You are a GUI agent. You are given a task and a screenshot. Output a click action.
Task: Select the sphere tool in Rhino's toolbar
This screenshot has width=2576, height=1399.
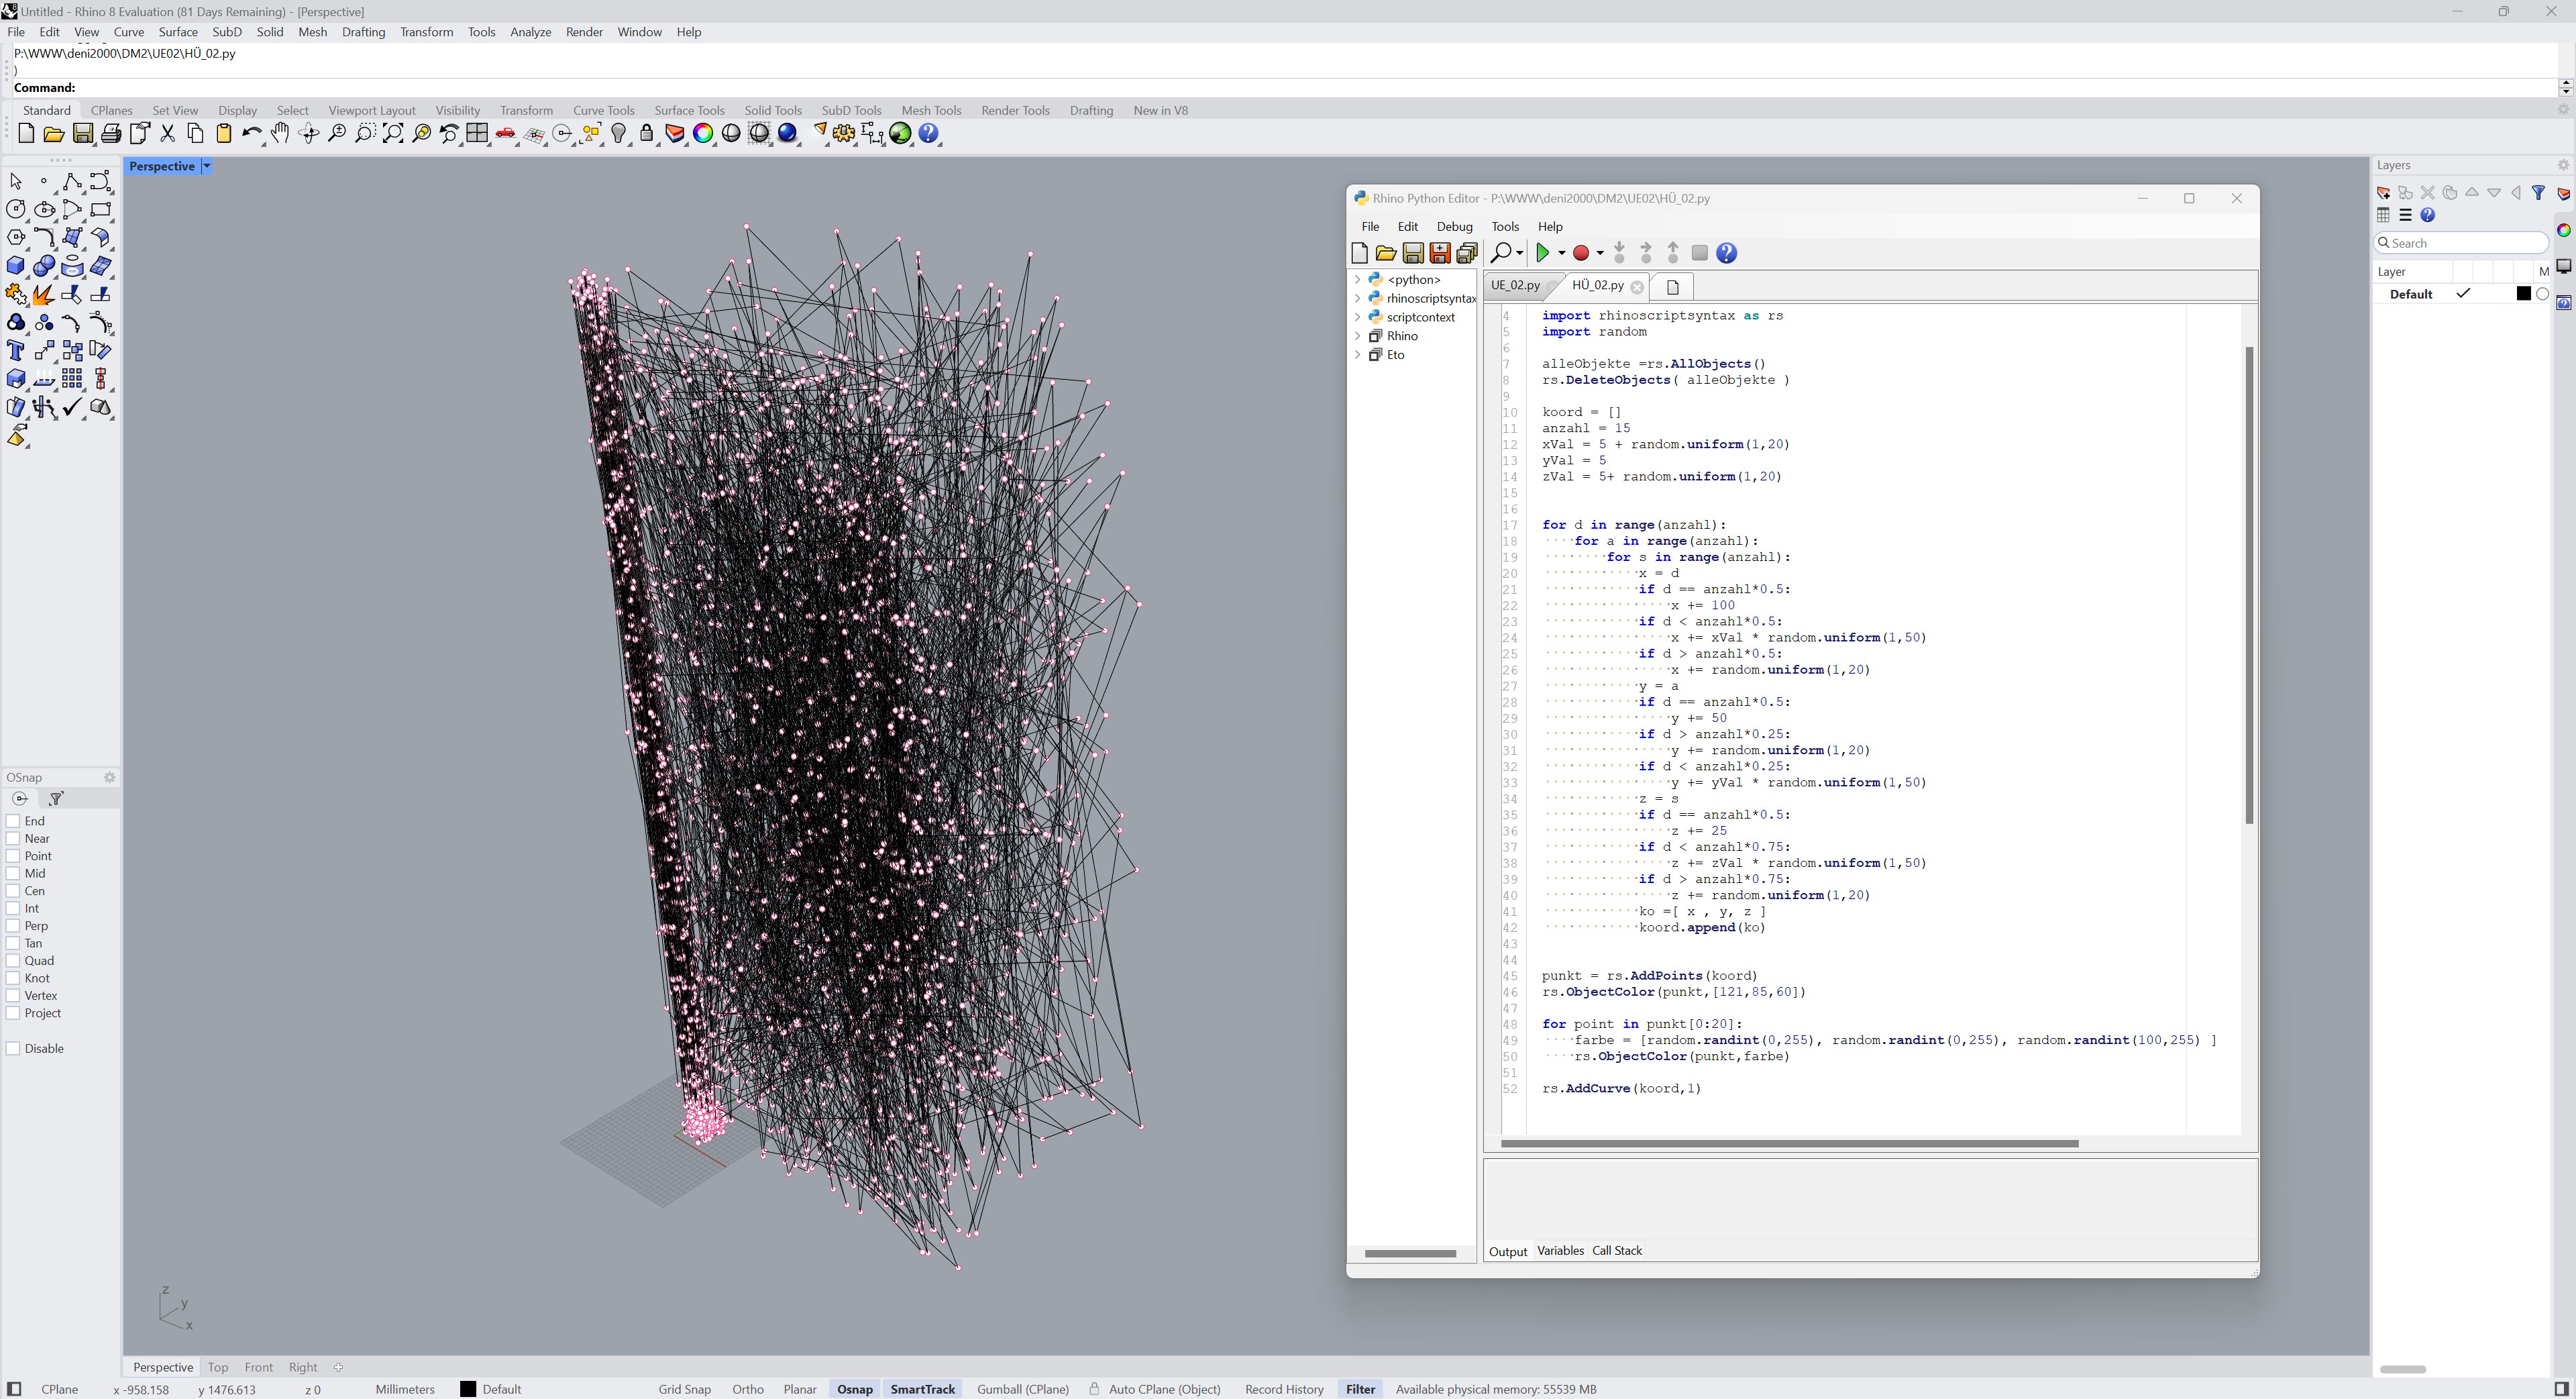(x=45, y=266)
